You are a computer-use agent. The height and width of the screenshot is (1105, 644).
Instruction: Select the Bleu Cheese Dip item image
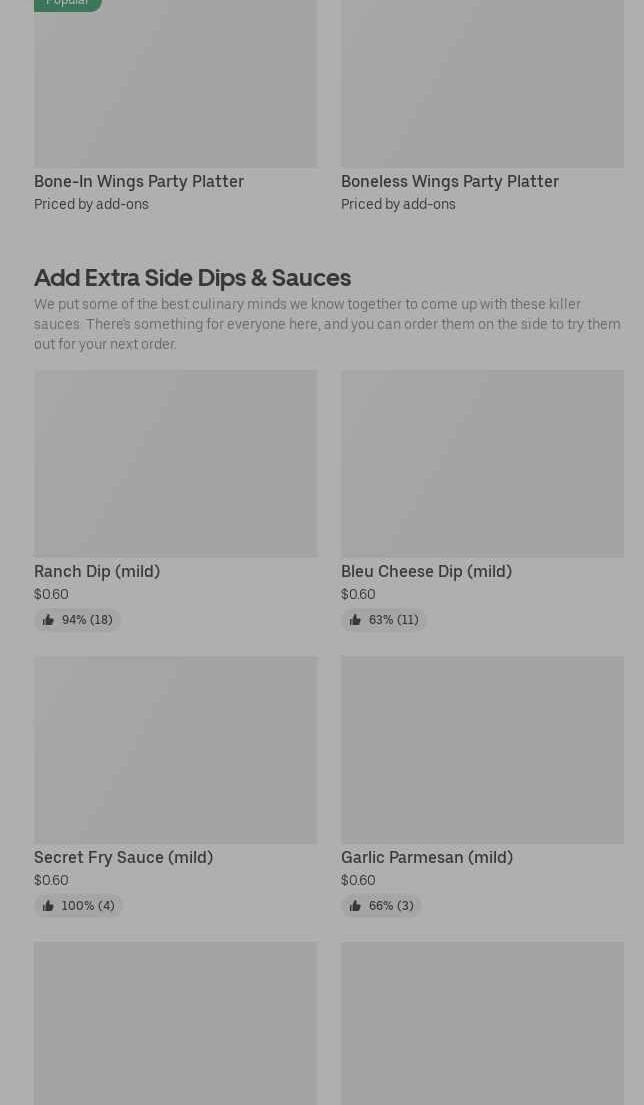tap(482, 463)
